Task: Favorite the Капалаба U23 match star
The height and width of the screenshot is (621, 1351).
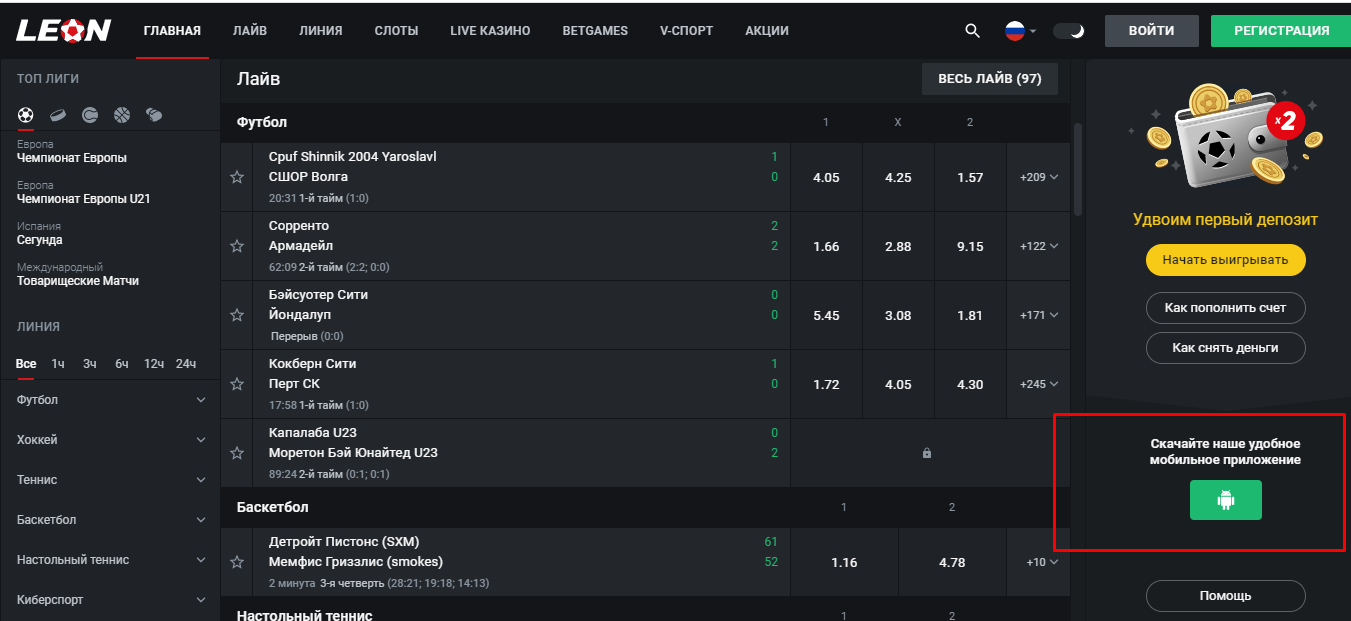Action: click(x=237, y=453)
